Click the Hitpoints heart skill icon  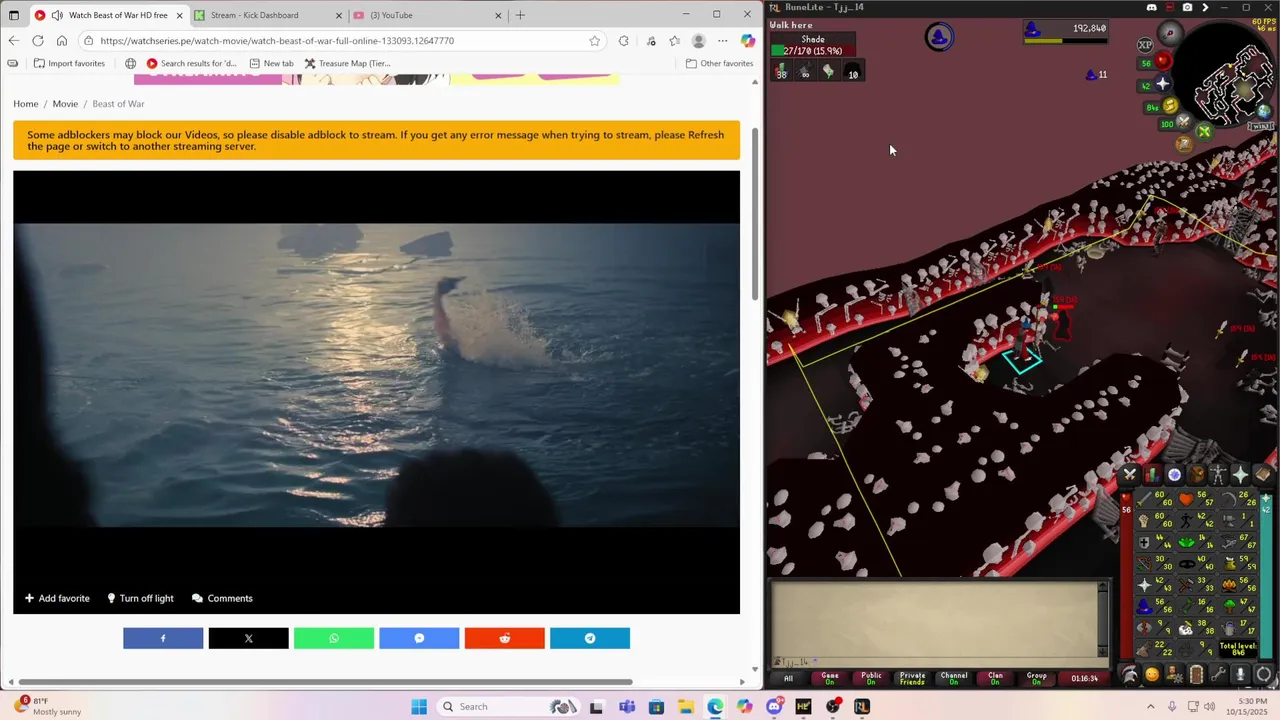[x=1196, y=499]
